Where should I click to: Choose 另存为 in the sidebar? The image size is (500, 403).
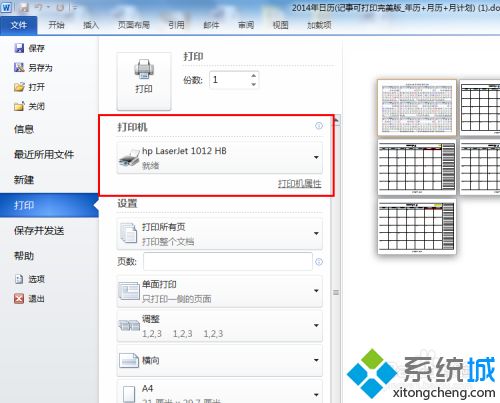pos(33,68)
